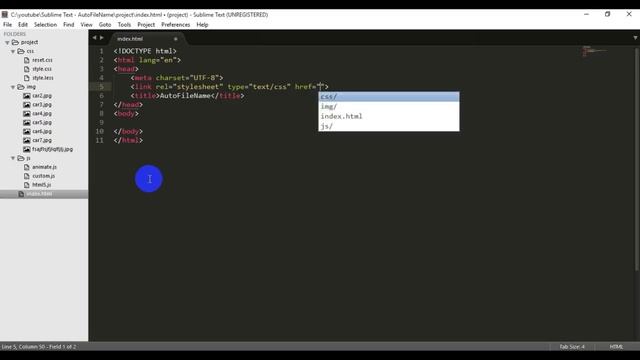The width and height of the screenshot is (640, 360).
Task: Click line number 9 in the gutter
Action: pyautogui.click(x=101, y=122)
